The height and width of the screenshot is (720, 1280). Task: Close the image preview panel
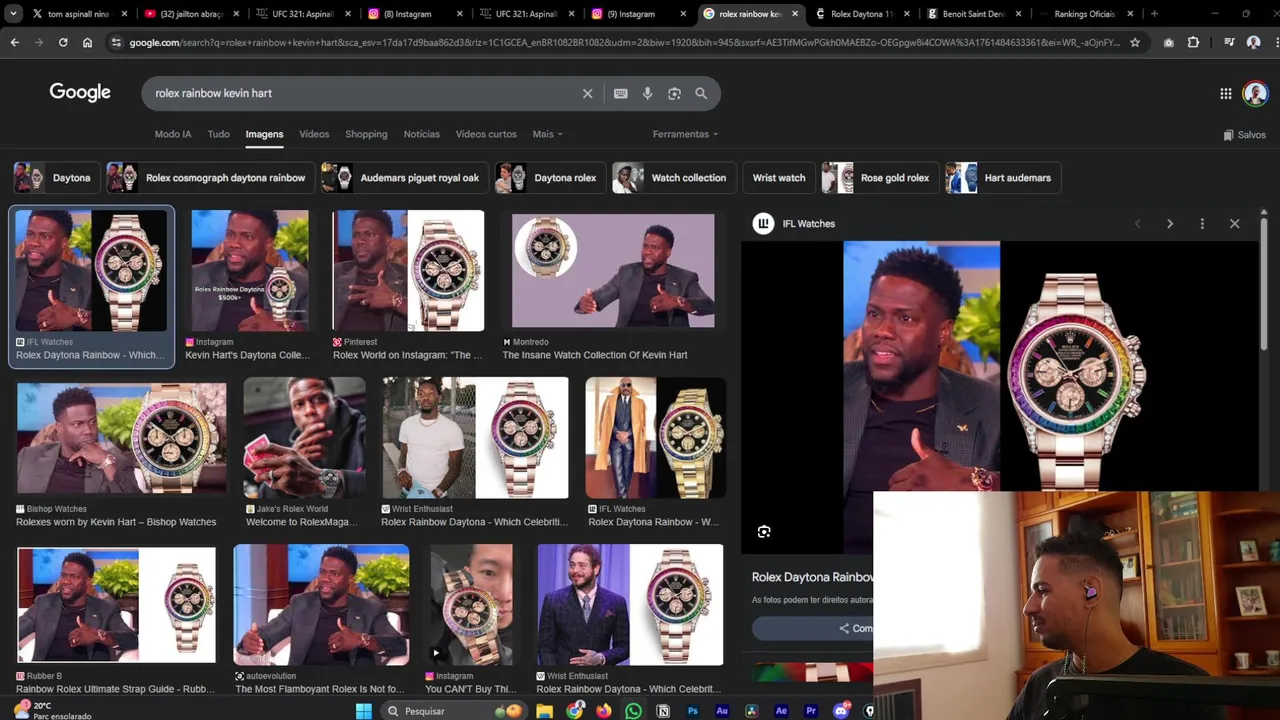(1235, 224)
